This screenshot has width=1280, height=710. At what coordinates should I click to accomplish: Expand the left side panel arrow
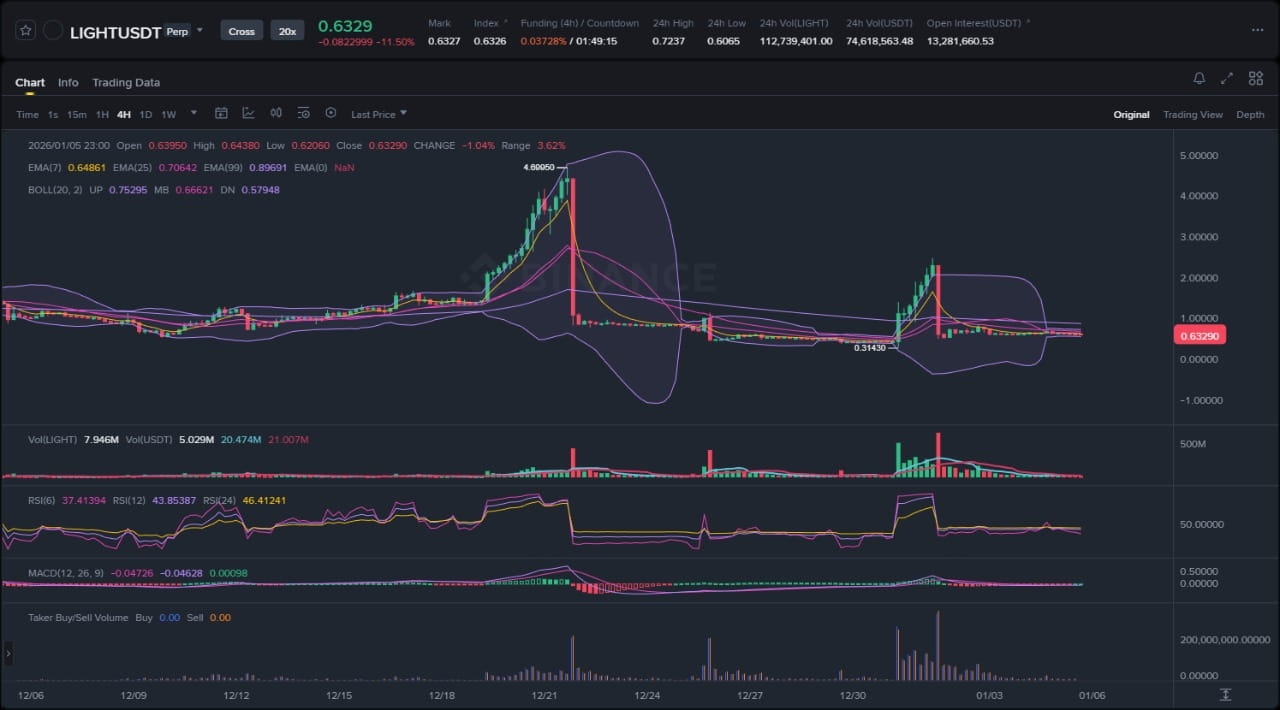click(8, 654)
